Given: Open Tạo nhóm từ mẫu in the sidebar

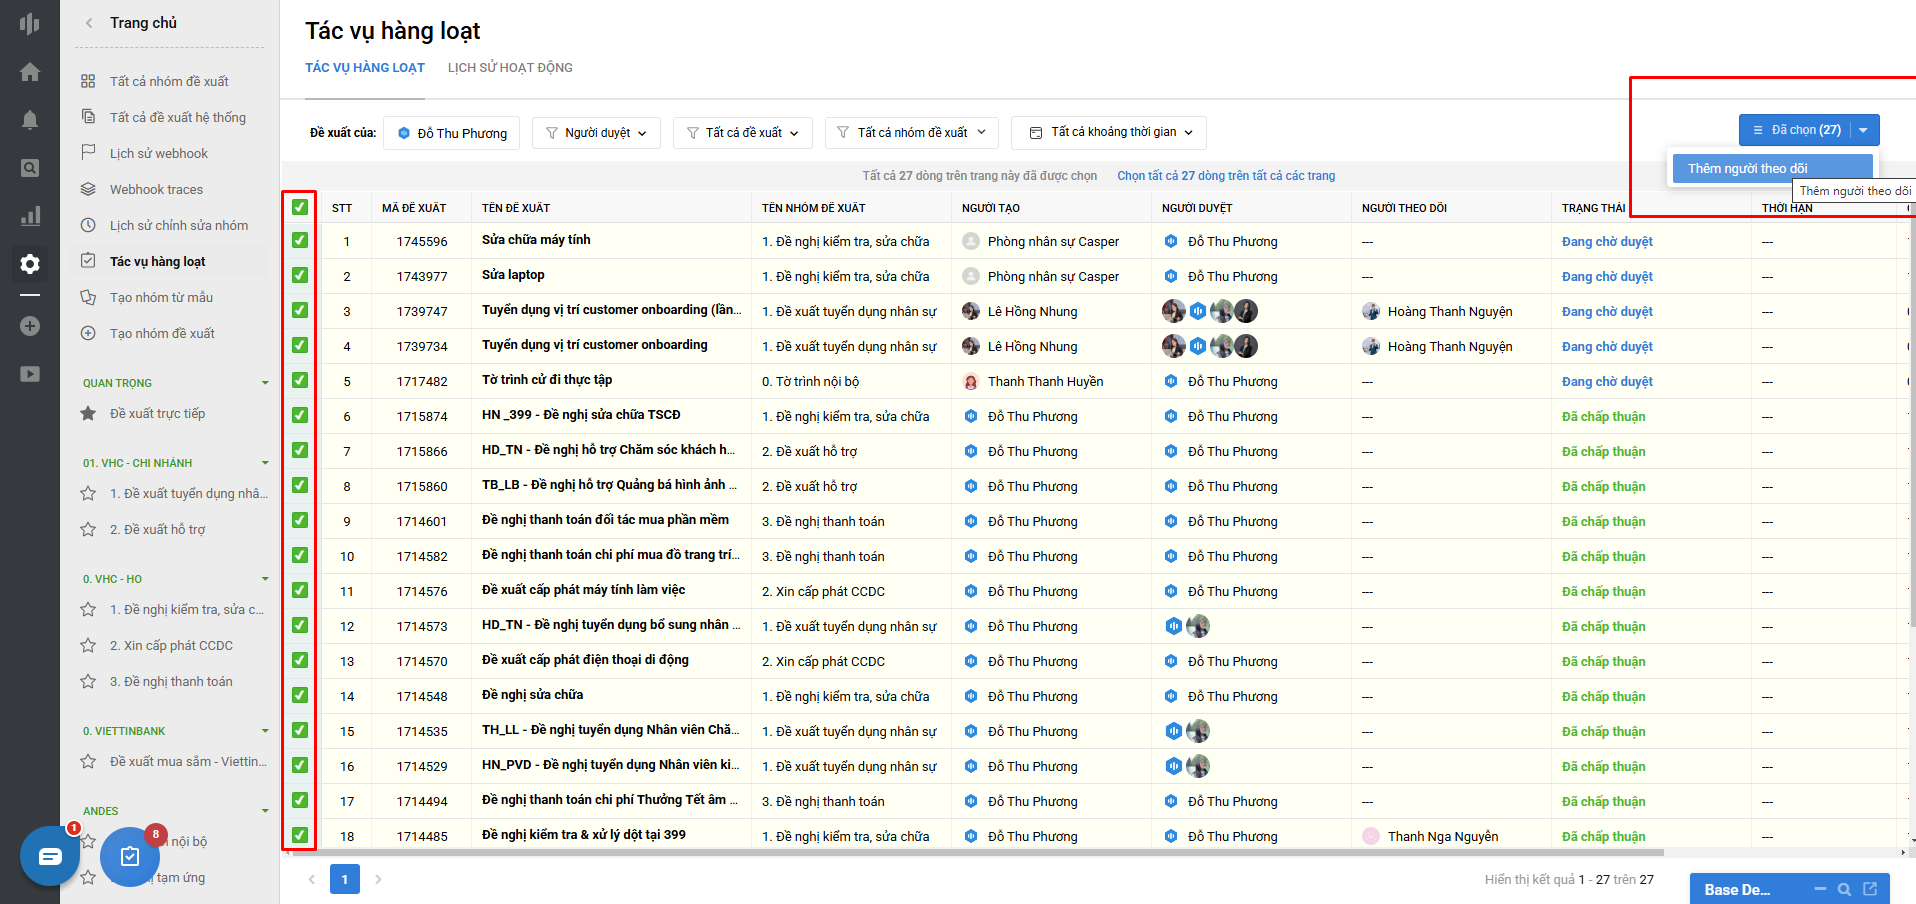Looking at the screenshot, I should [x=161, y=298].
